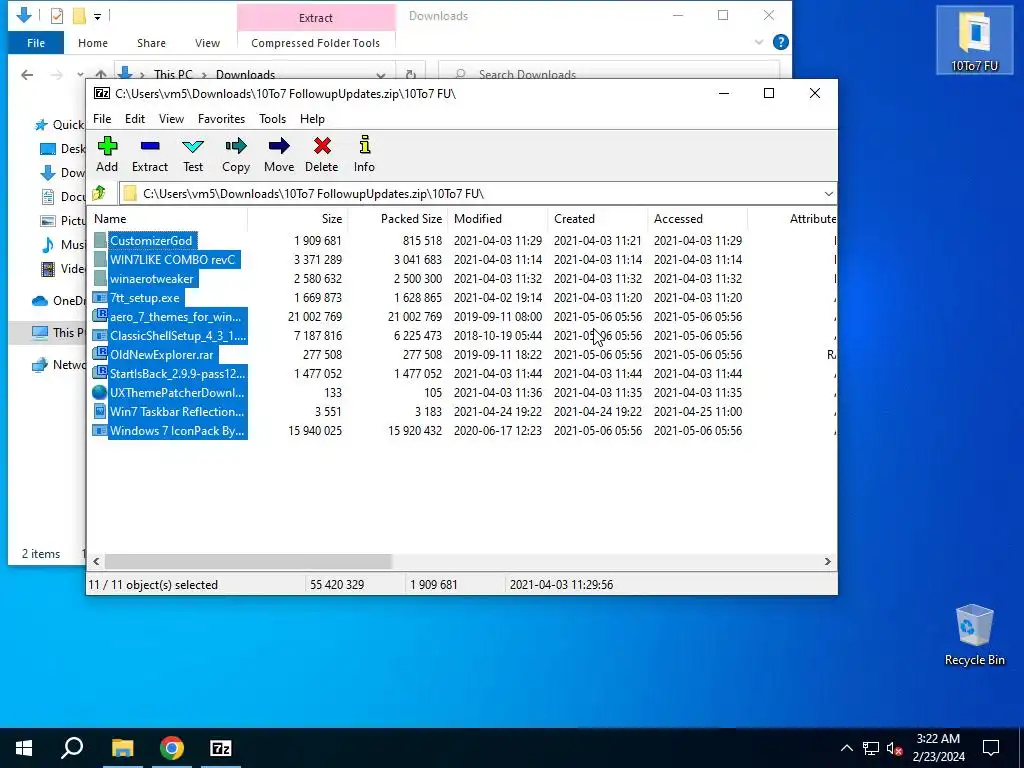Open the Help menu in 7-Zip

[x=312, y=119]
